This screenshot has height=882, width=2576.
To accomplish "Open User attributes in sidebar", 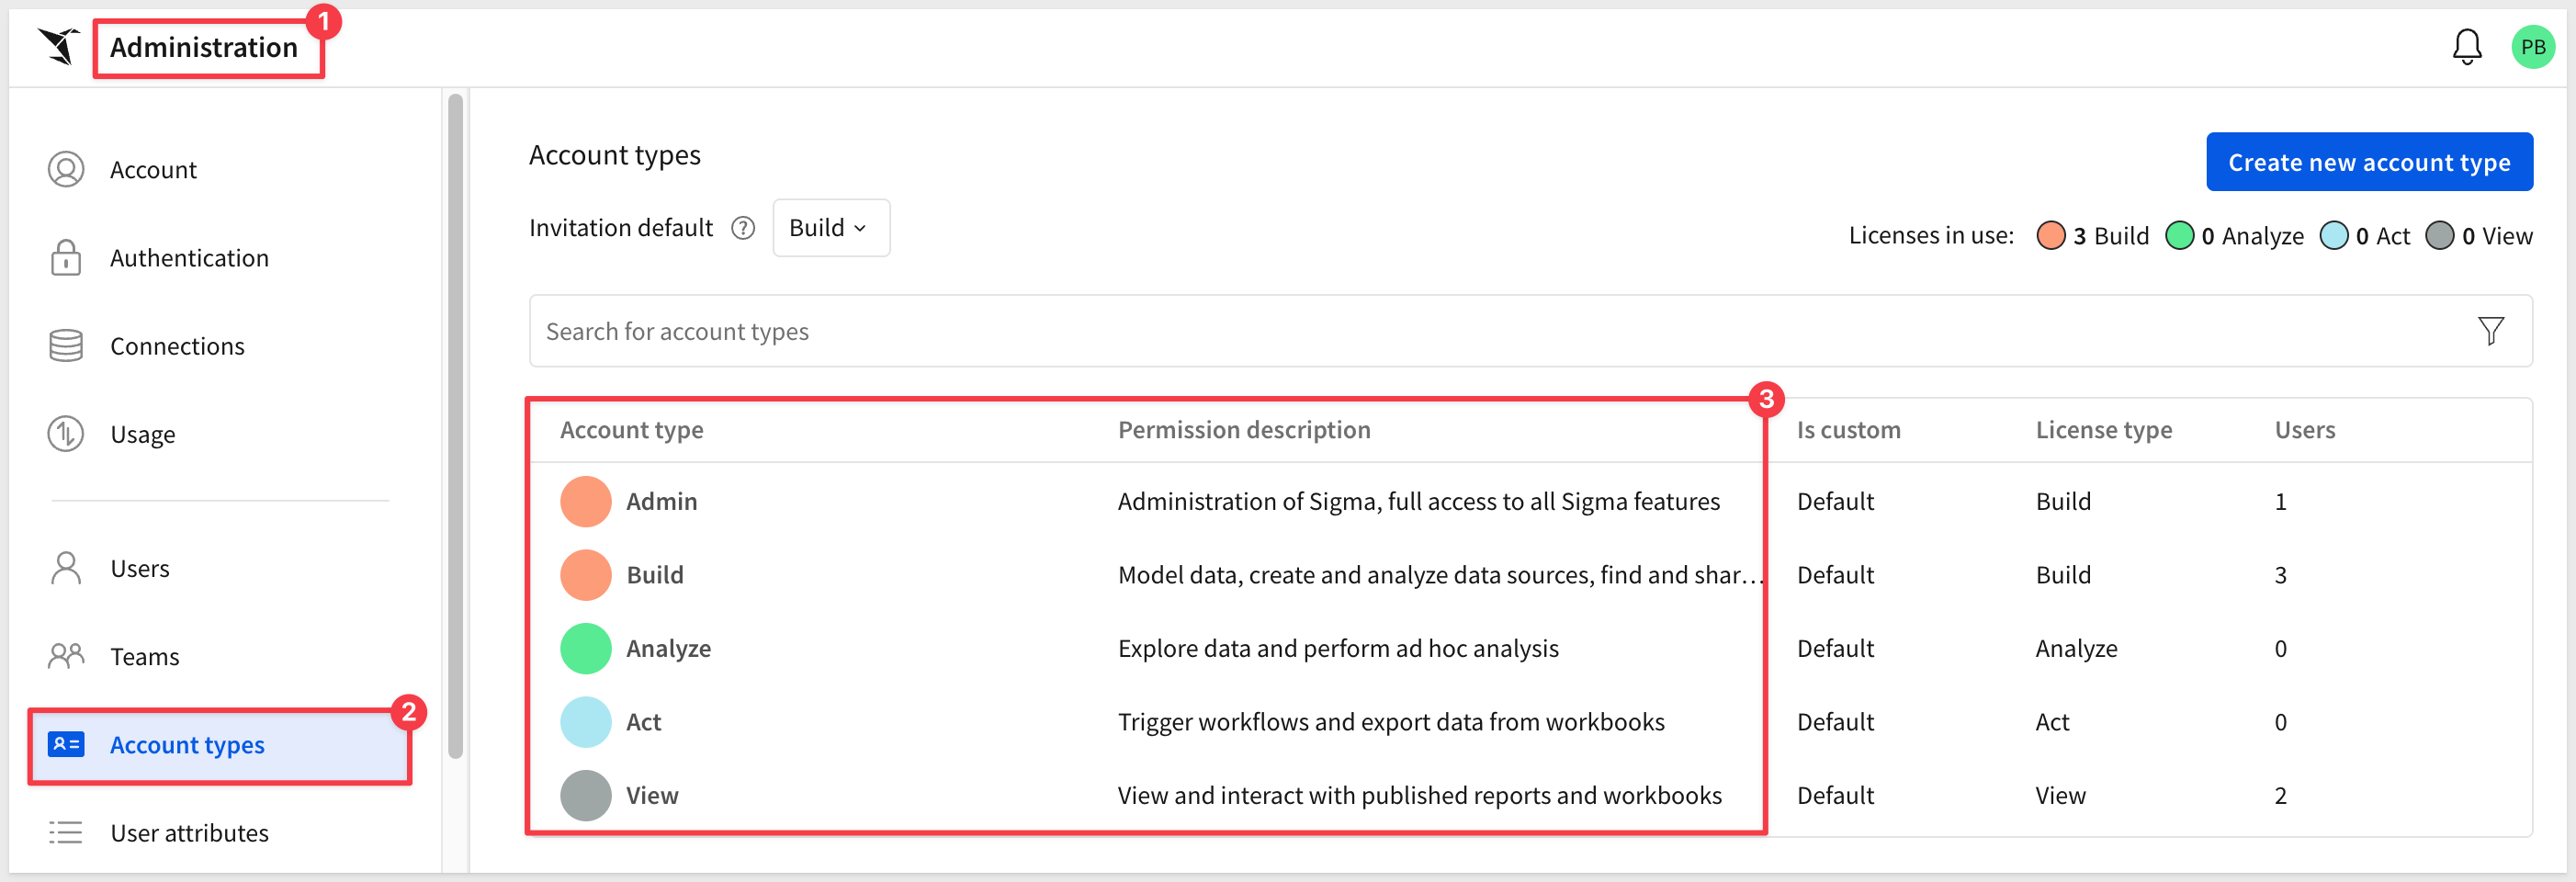I will [x=189, y=832].
